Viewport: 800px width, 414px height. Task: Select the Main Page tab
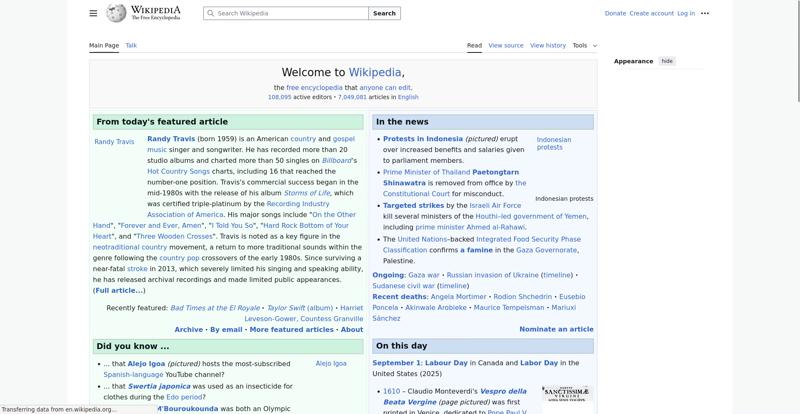104,45
